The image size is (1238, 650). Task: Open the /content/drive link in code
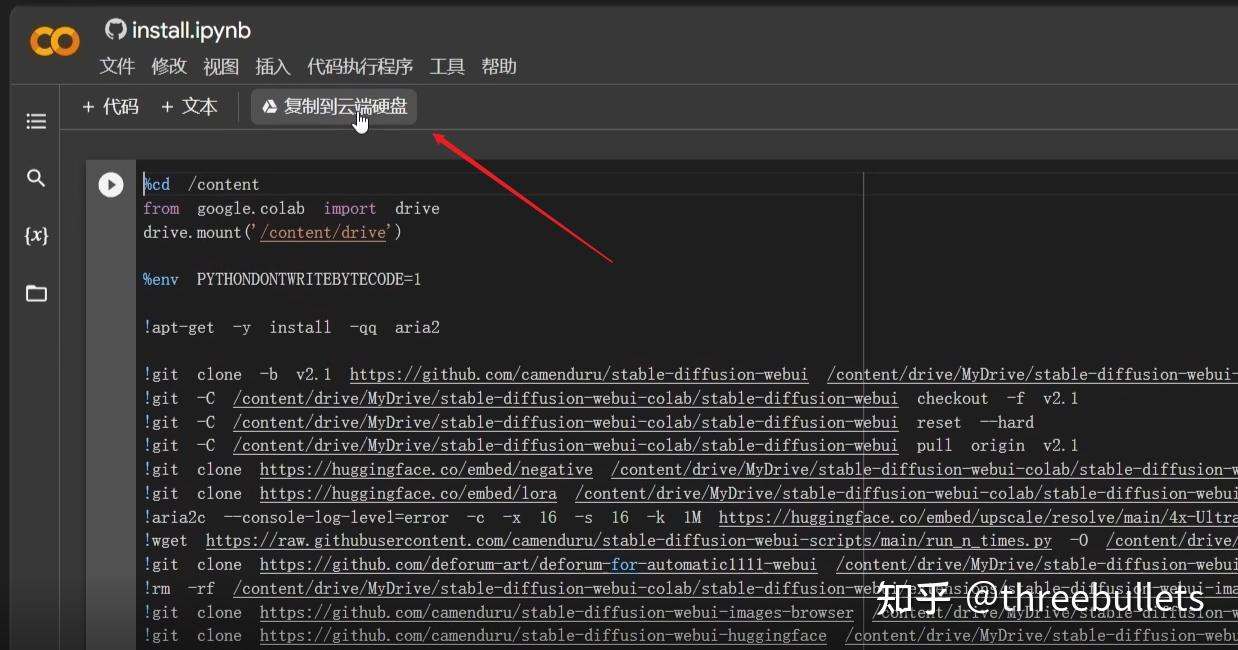tap(323, 232)
